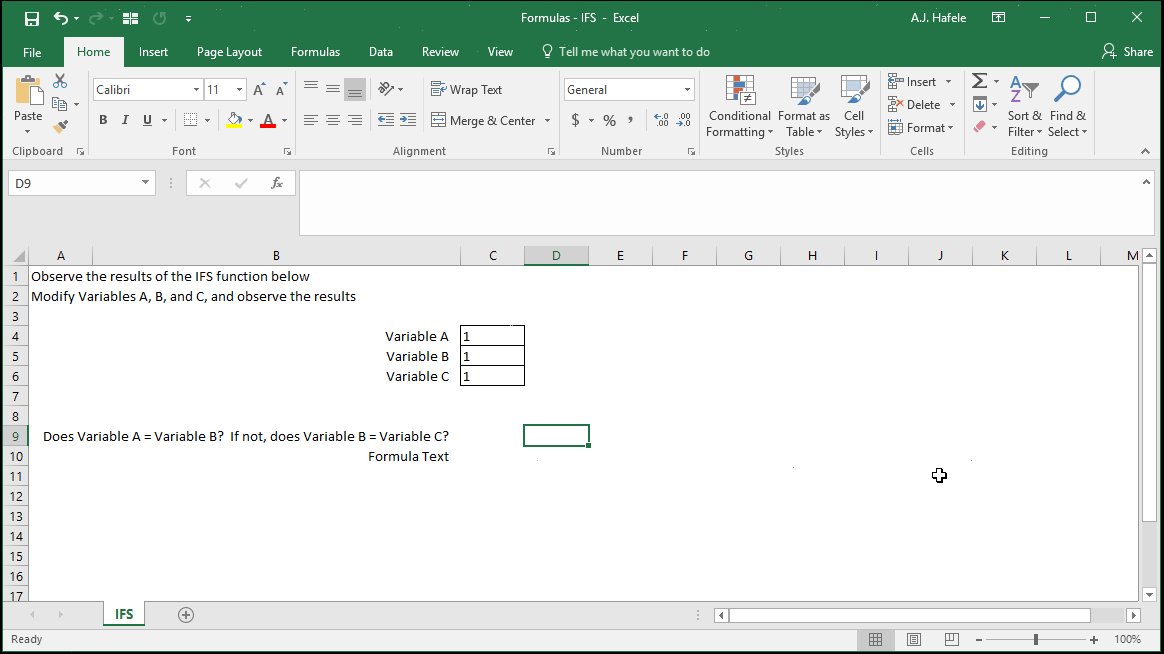Click the Share button
The width and height of the screenshot is (1164, 654).
point(1128,52)
